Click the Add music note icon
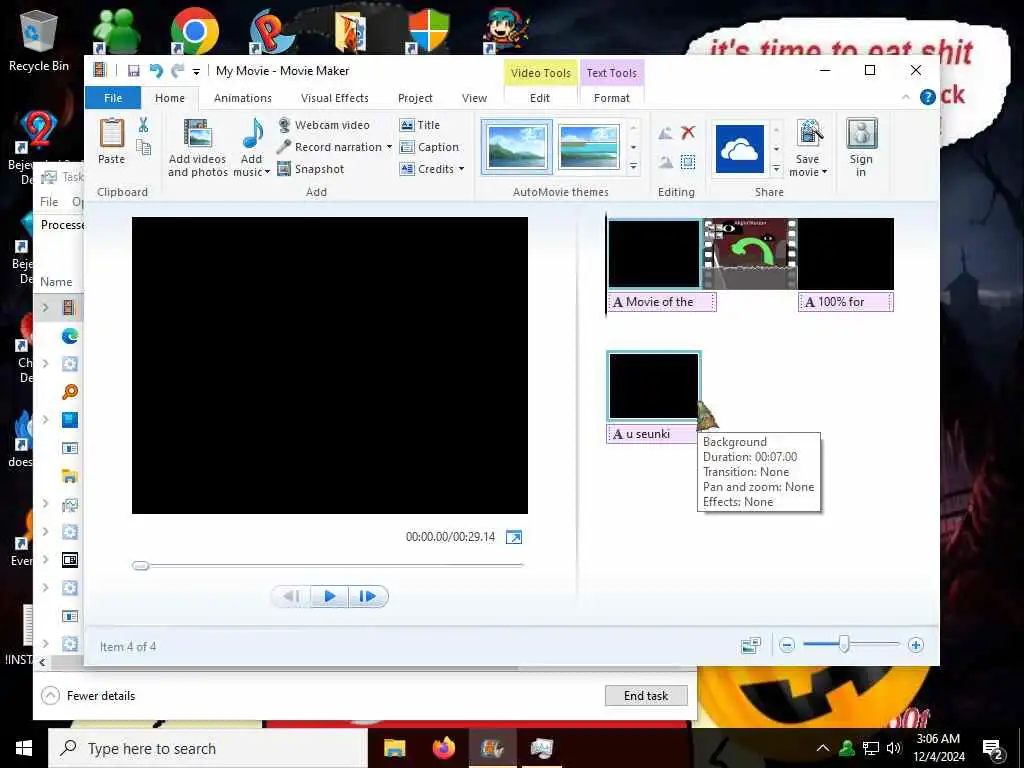The height and width of the screenshot is (768, 1024). [252, 134]
